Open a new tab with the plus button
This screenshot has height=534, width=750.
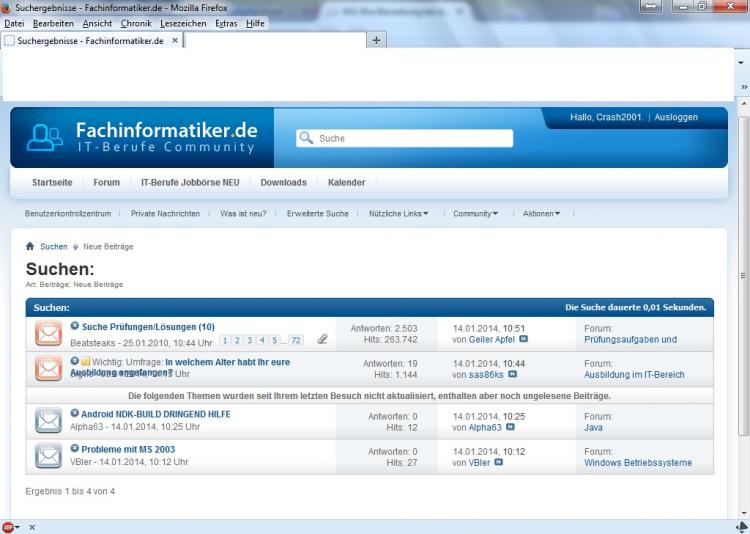click(x=376, y=40)
